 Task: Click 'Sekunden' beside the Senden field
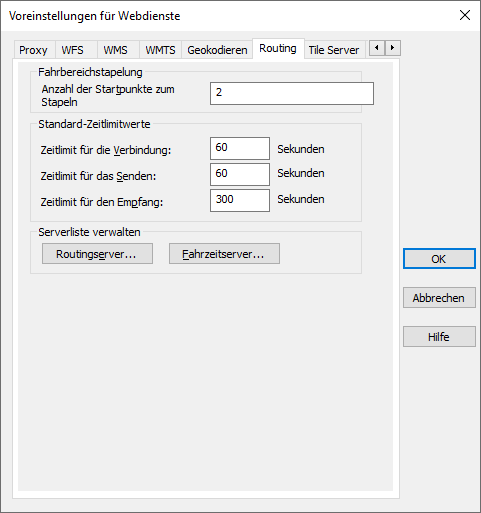(x=301, y=173)
